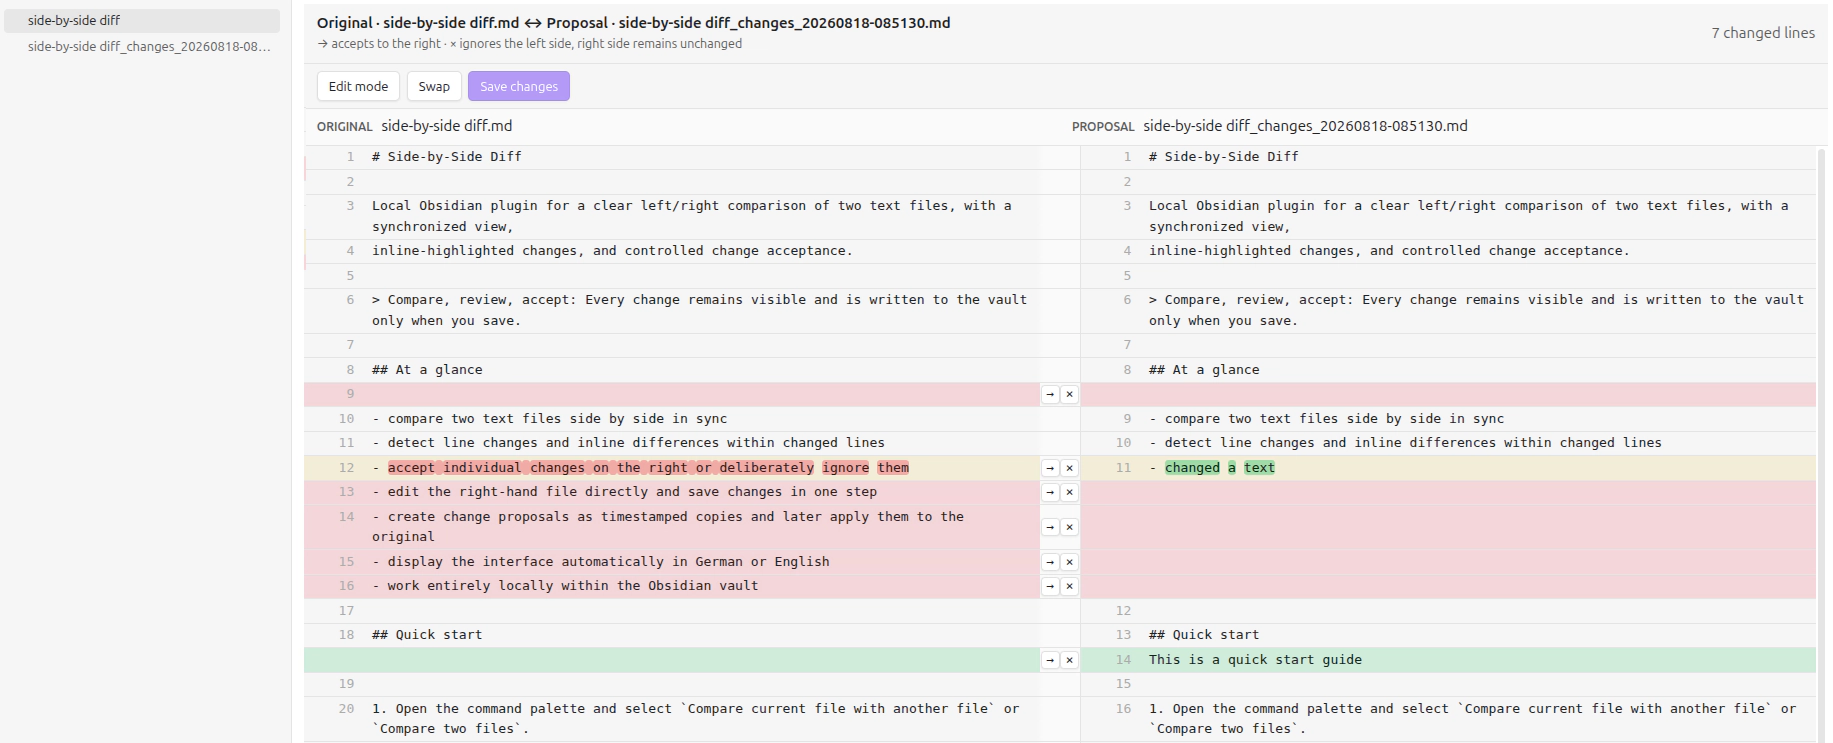
Task: Click original line 3 'Local Obsidian plugin' text
Action: point(691,216)
